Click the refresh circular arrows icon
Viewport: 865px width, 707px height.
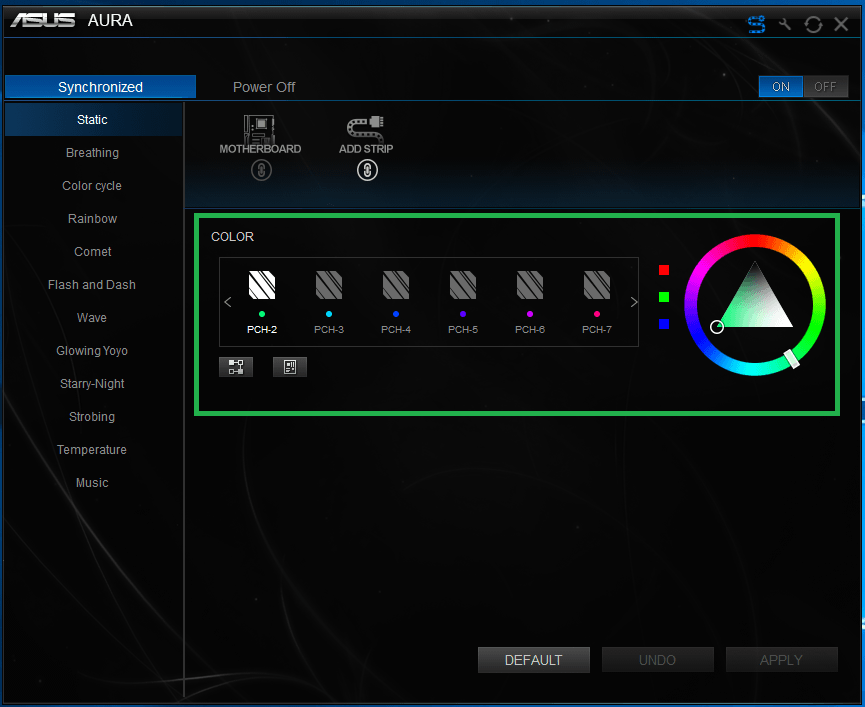click(x=813, y=24)
